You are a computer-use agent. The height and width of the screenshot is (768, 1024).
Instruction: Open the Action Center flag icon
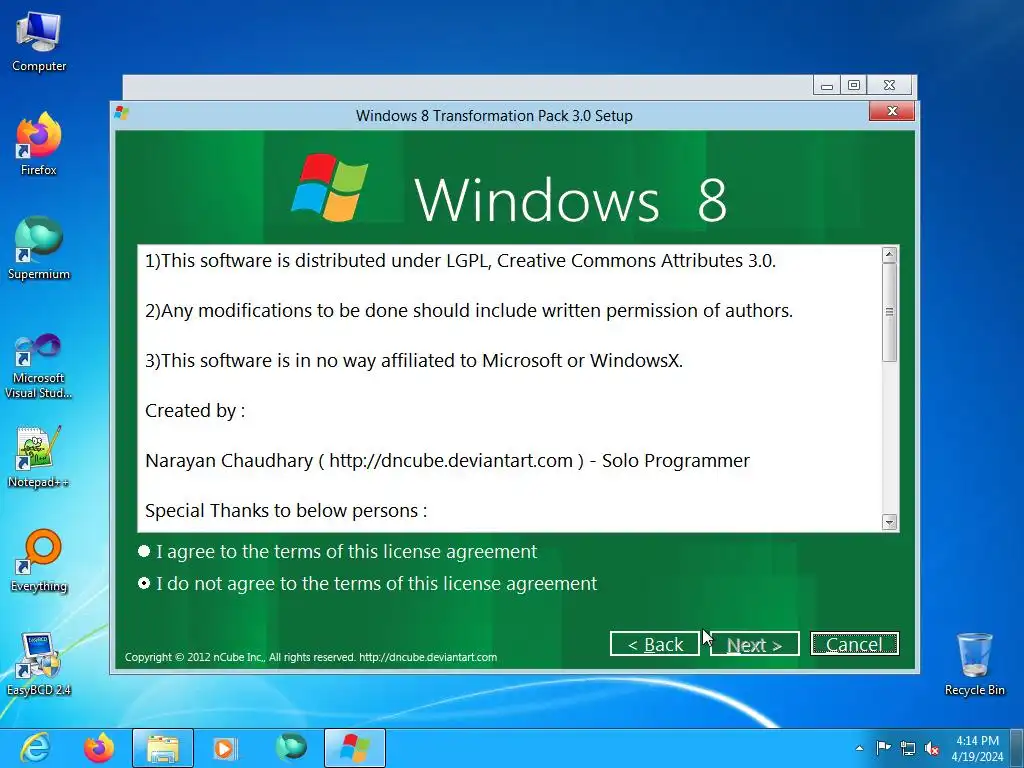point(883,748)
